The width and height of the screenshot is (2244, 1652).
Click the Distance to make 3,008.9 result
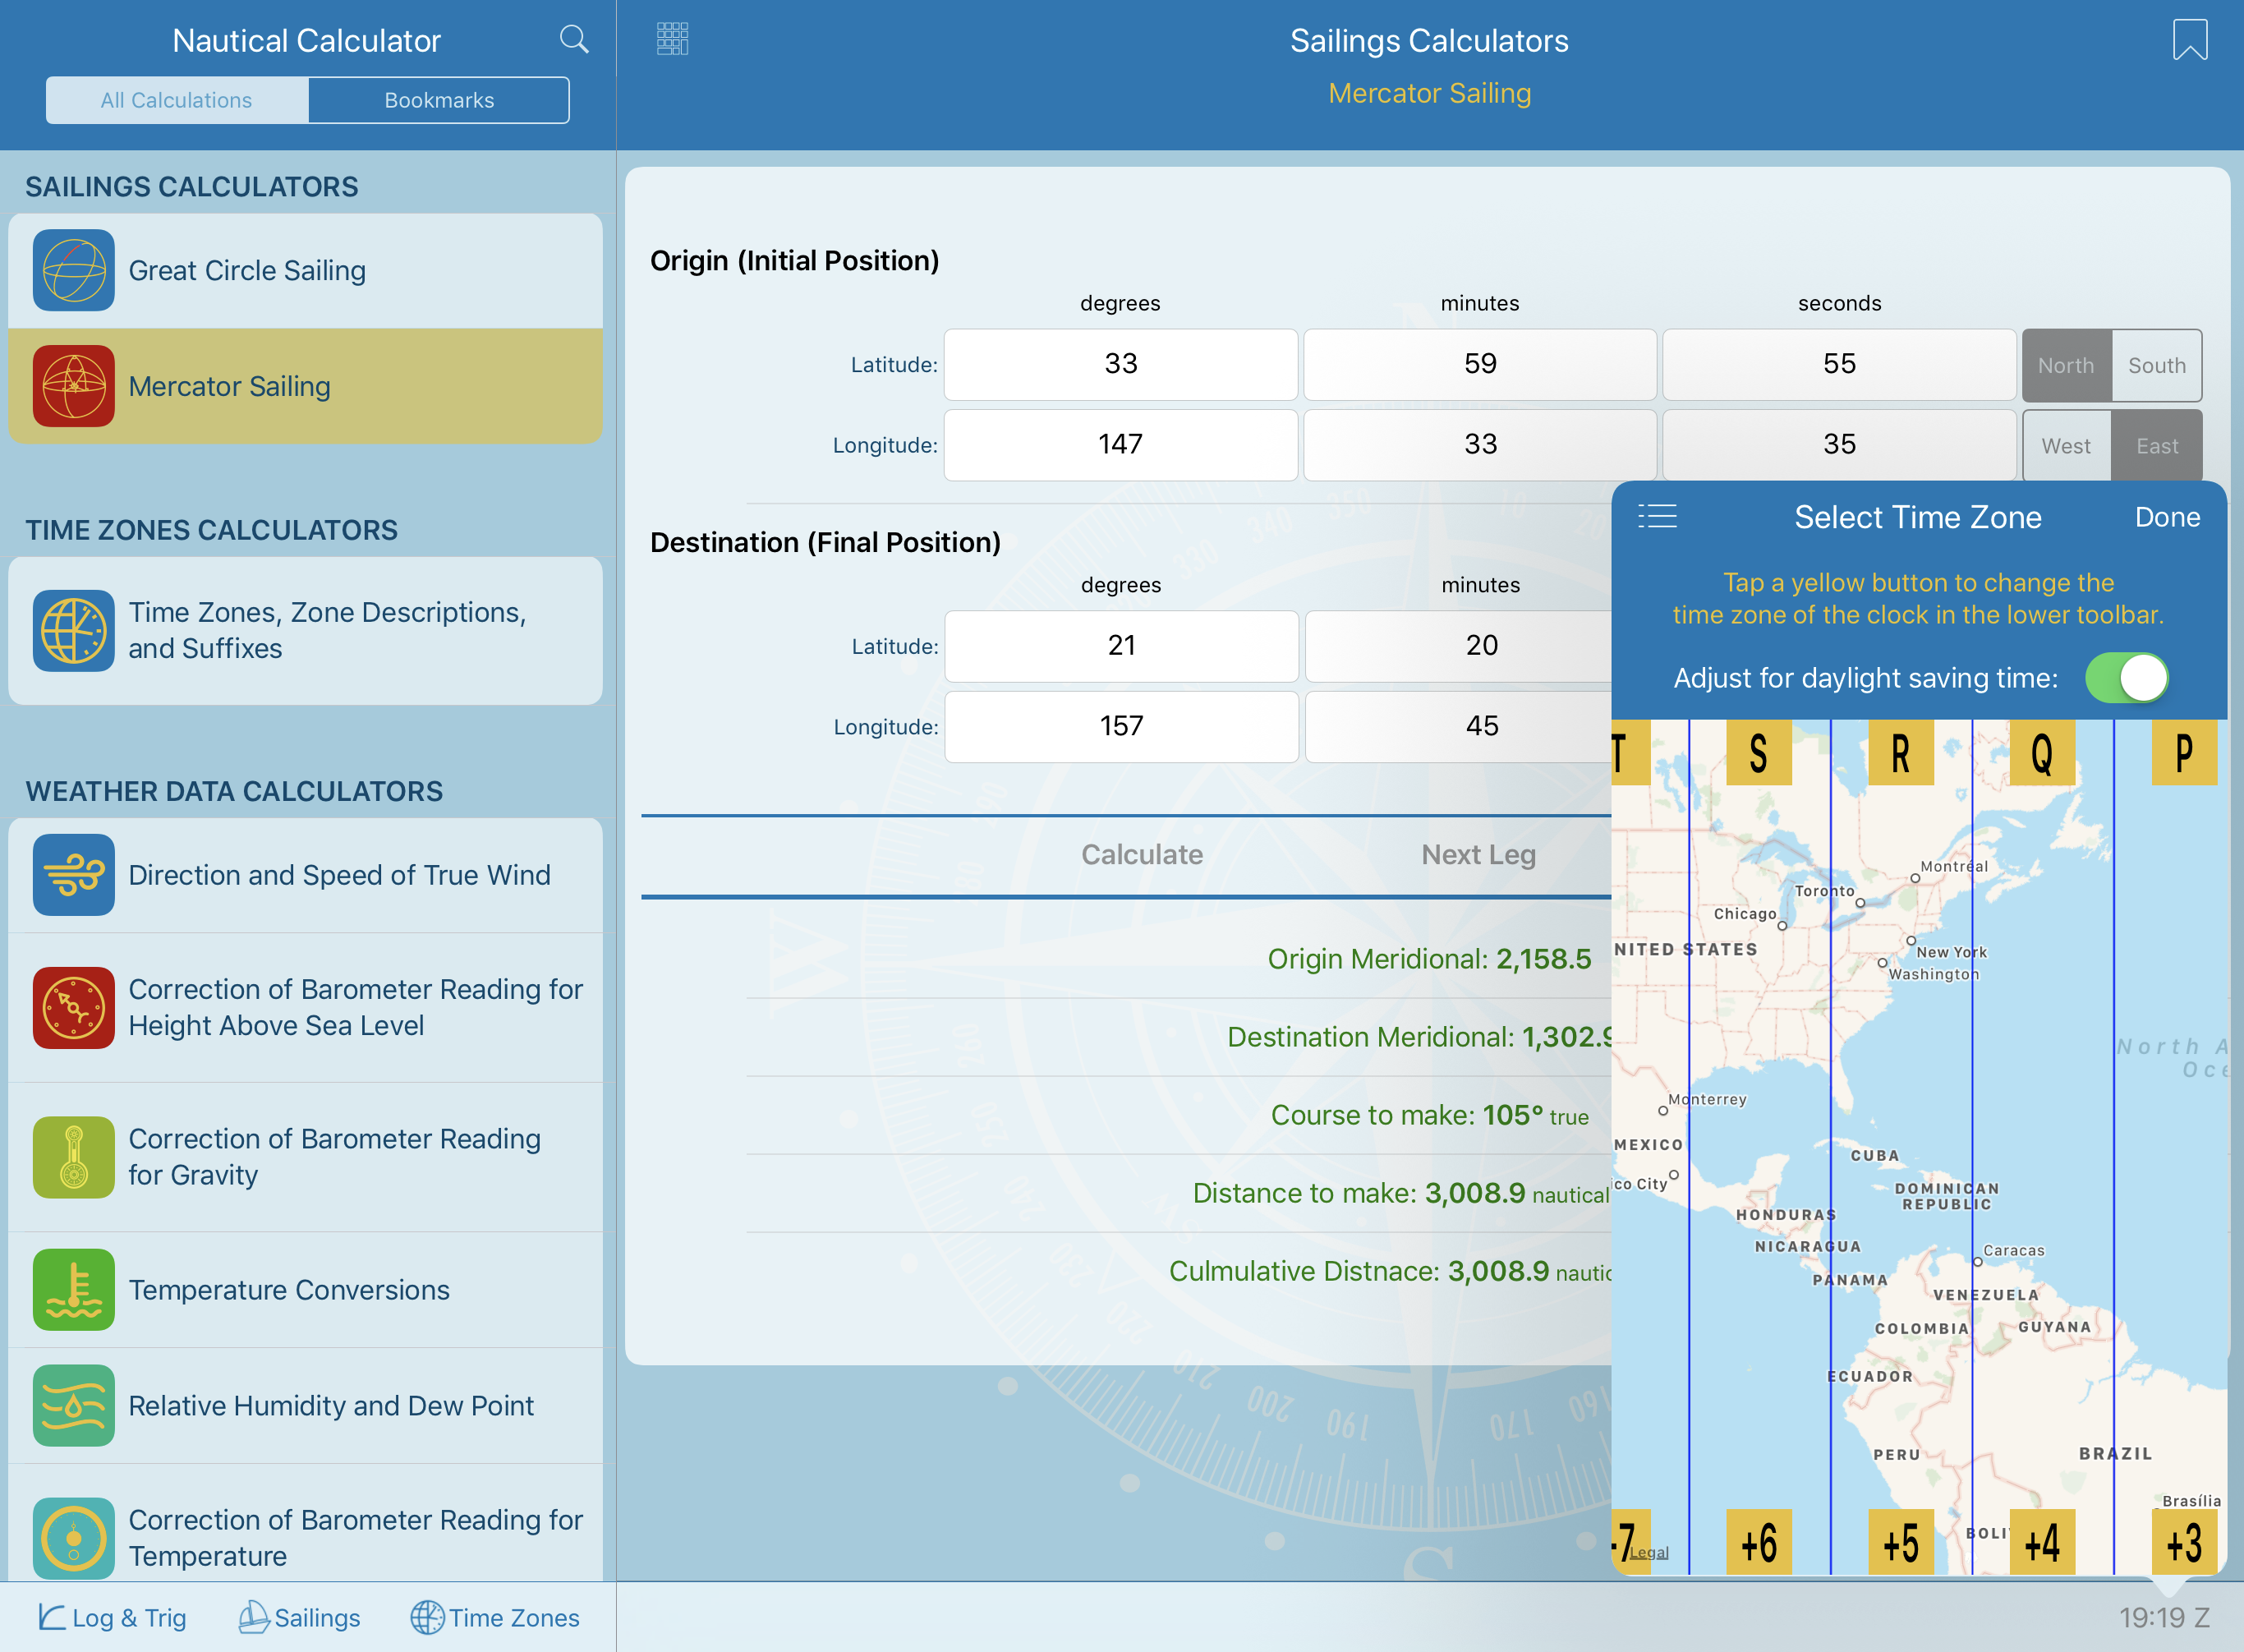pyautogui.click(x=1402, y=1193)
